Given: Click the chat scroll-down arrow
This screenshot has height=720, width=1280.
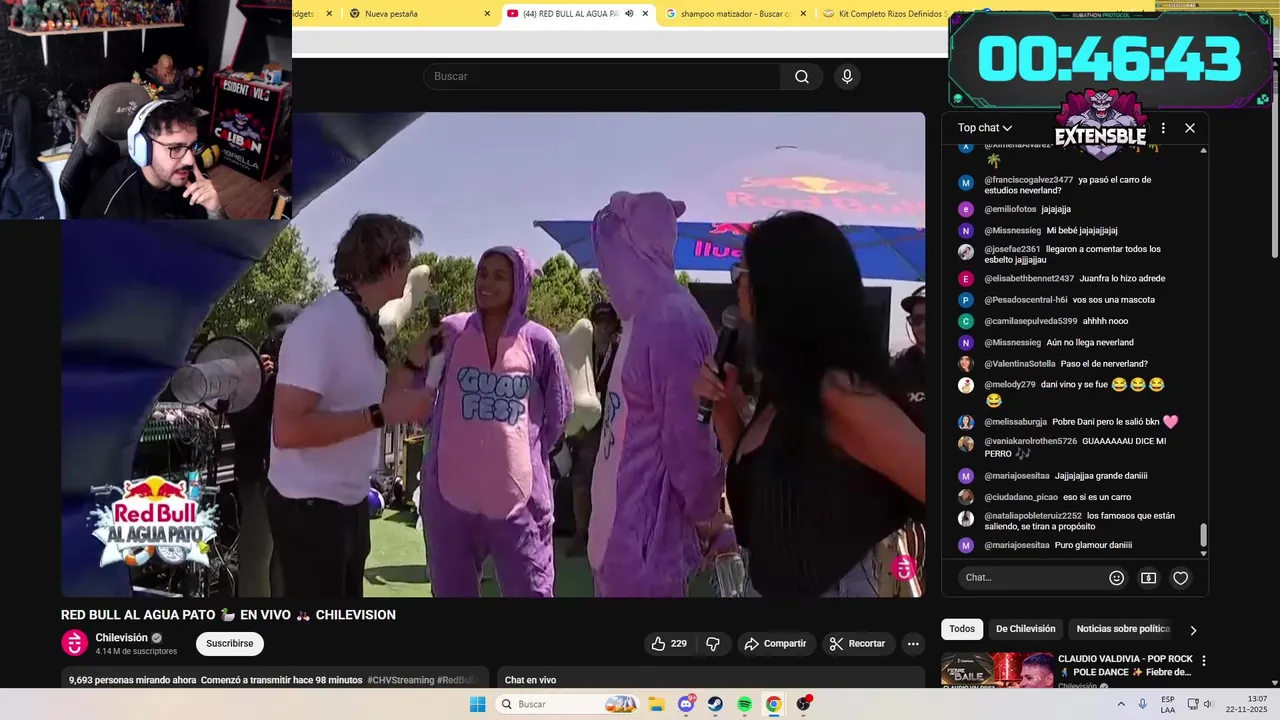Looking at the screenshot, I should (x=1203, y=553).
